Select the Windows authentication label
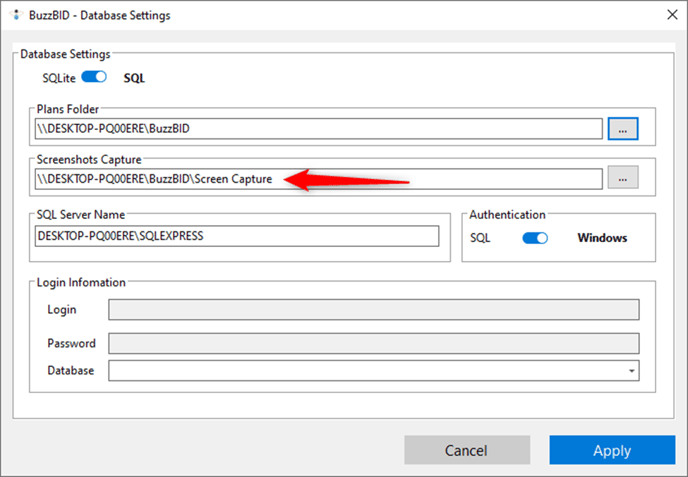Screen dimensions: 688x477 click(x=602, y=238)
